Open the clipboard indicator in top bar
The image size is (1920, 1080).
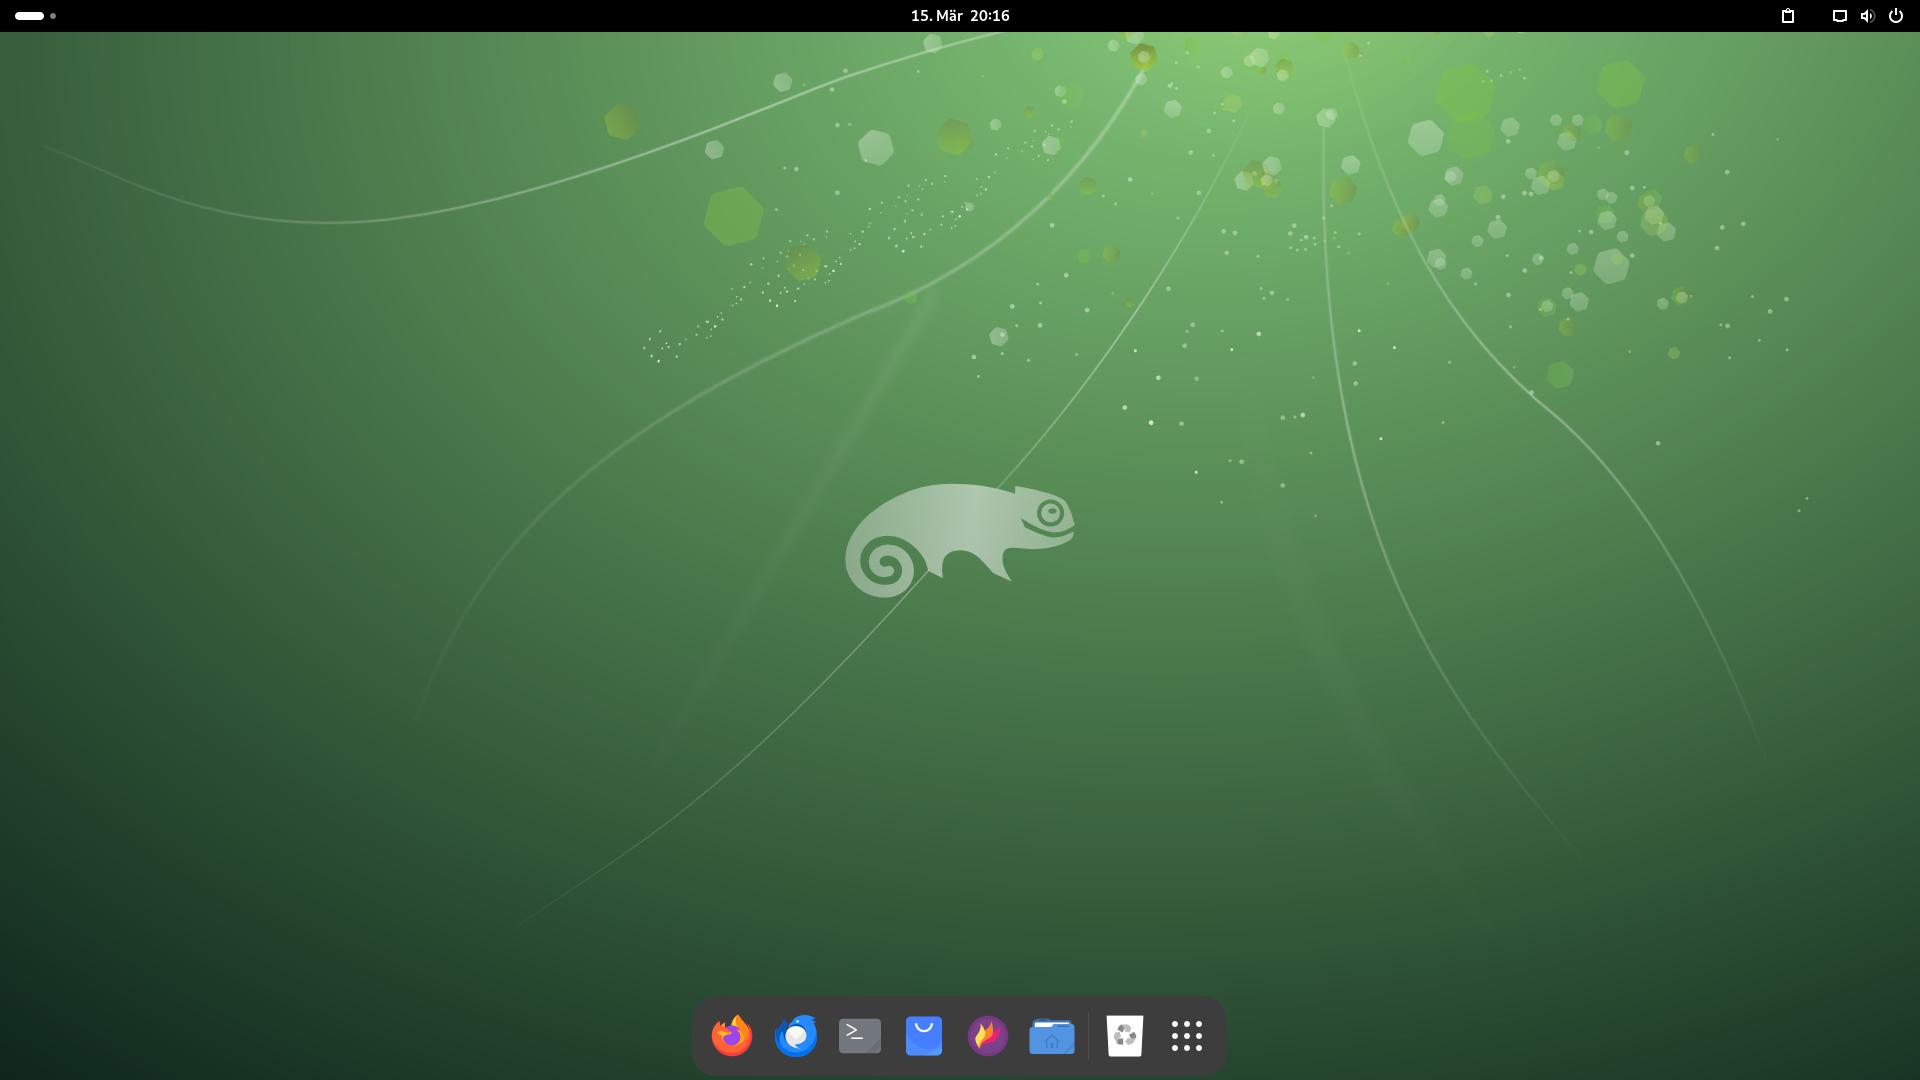(x=1788, y=16)
